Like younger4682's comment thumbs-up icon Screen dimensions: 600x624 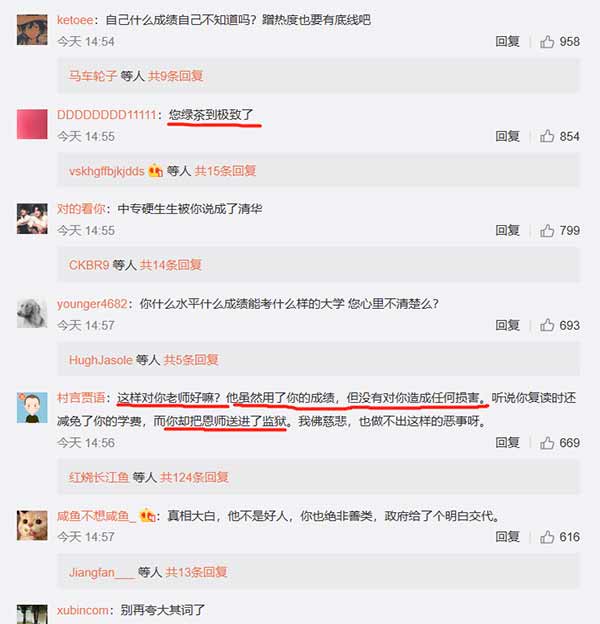[x=547, y=325]
